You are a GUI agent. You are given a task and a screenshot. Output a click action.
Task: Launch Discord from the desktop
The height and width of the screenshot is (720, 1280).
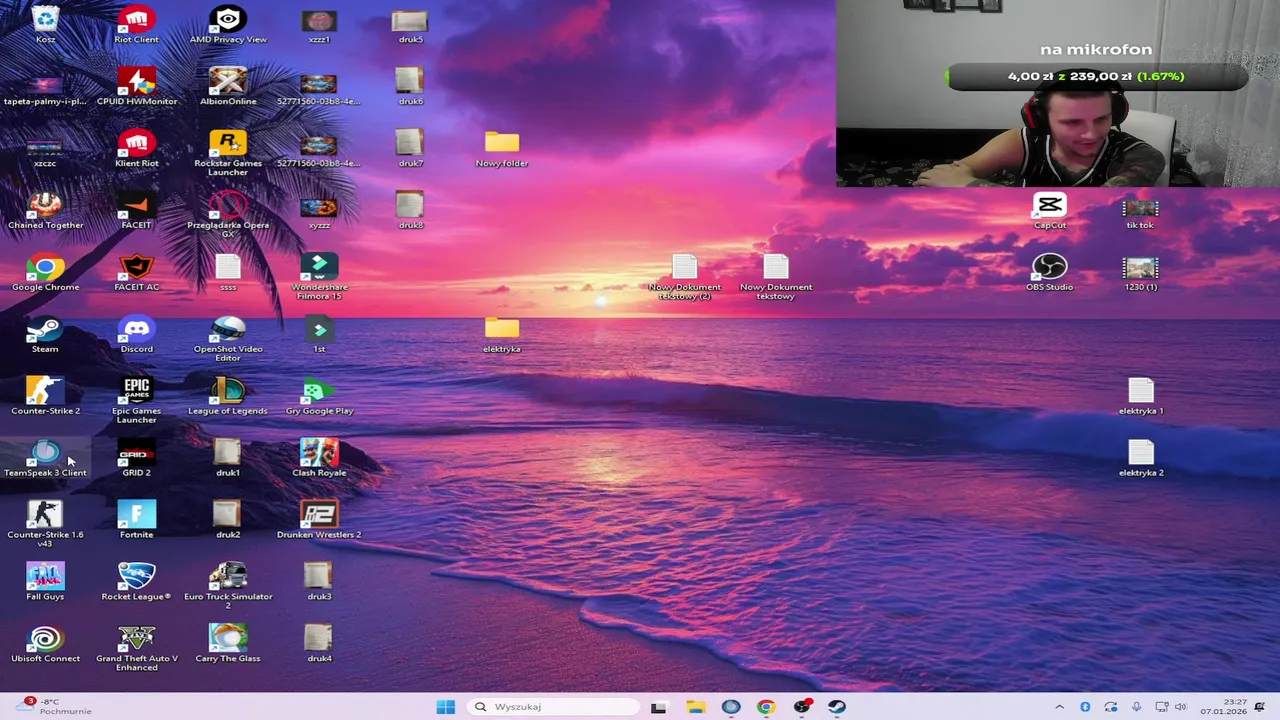(x=136, y=336)
